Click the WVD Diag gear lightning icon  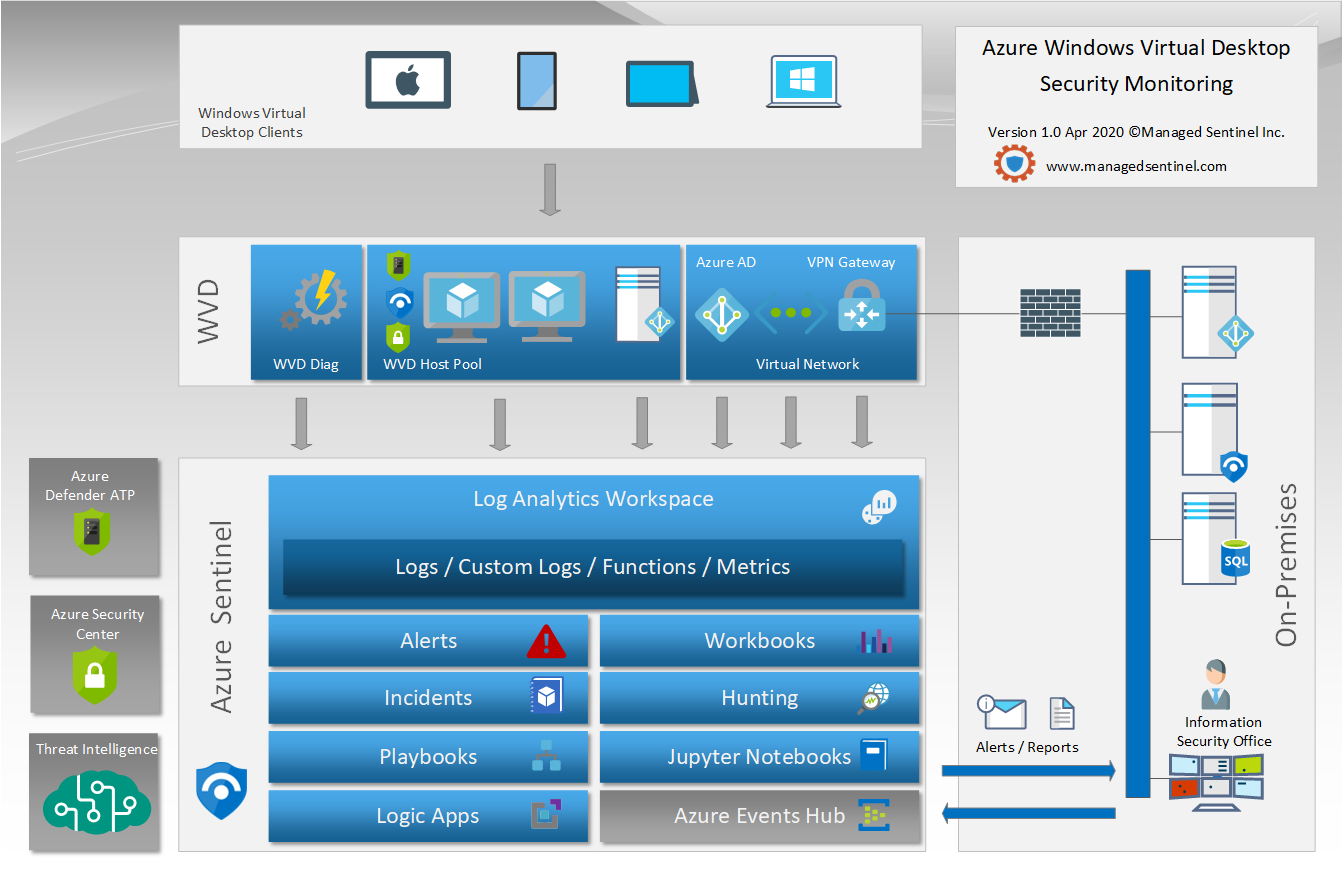click(x=315, y=299)
